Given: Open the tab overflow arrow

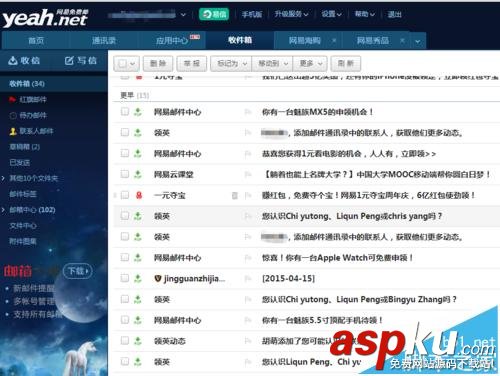Looking at the screenshot, I should tap(418, 41).
